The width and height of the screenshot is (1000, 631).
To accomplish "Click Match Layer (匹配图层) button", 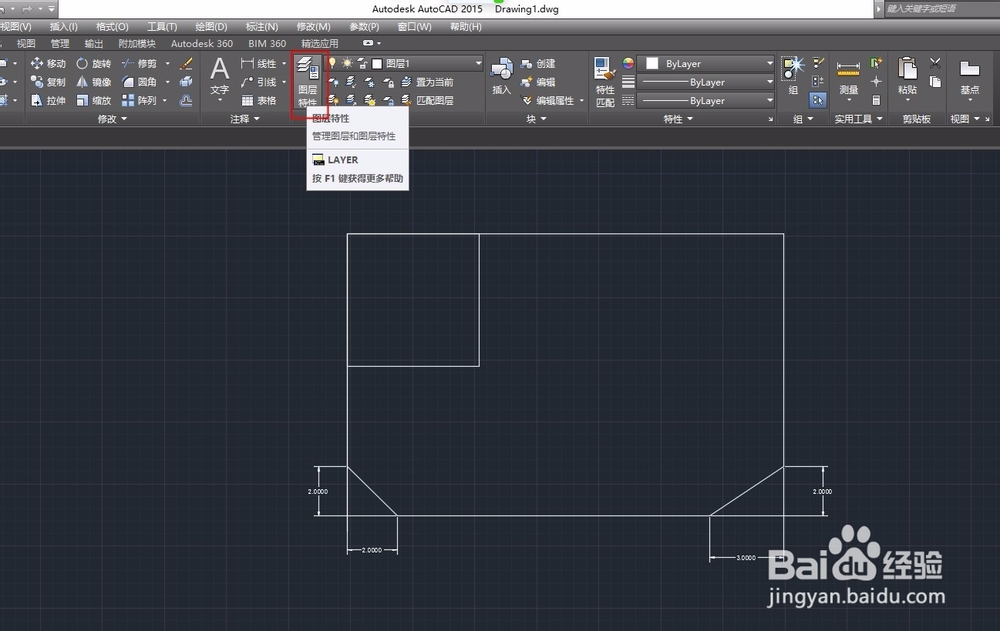I will (427, 100).
